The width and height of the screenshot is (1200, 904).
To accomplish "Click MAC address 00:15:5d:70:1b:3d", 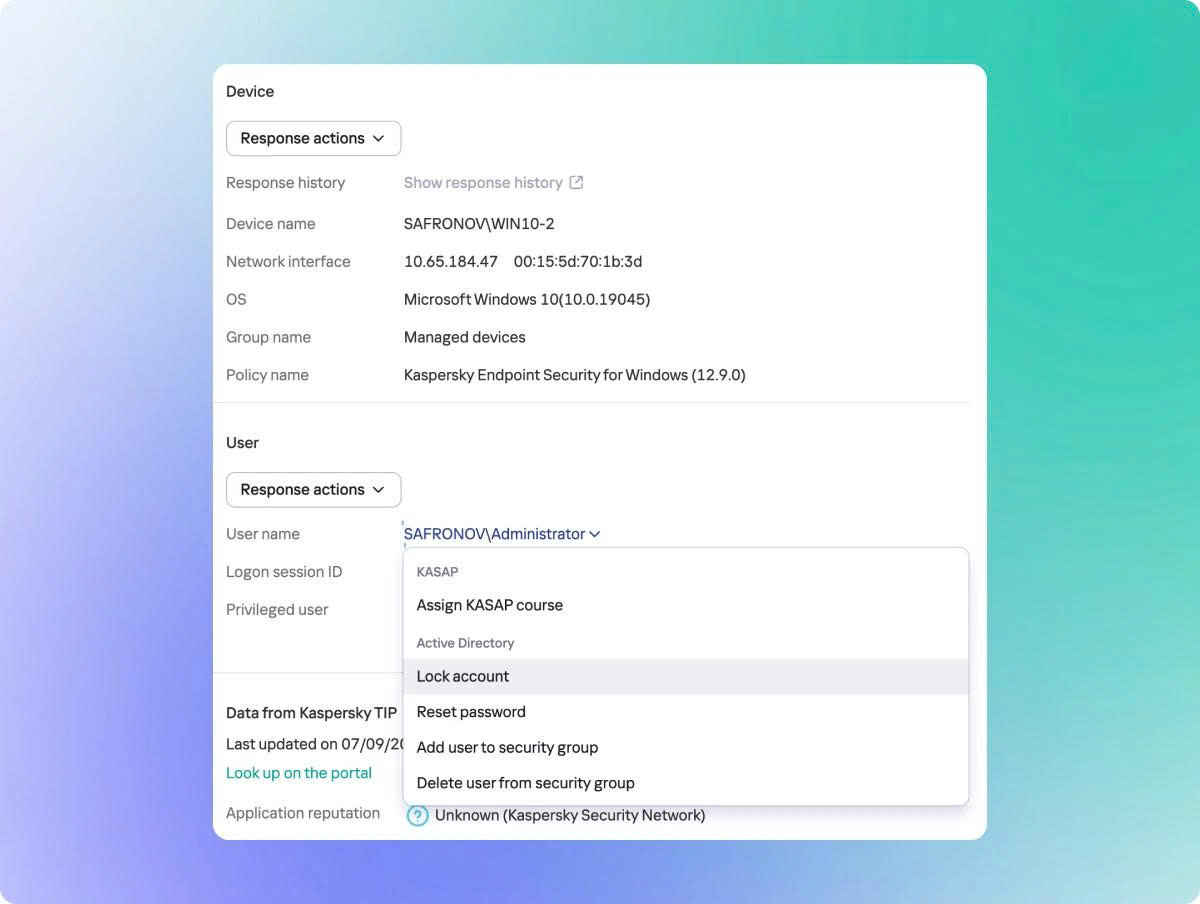I will tap(578, 262).
